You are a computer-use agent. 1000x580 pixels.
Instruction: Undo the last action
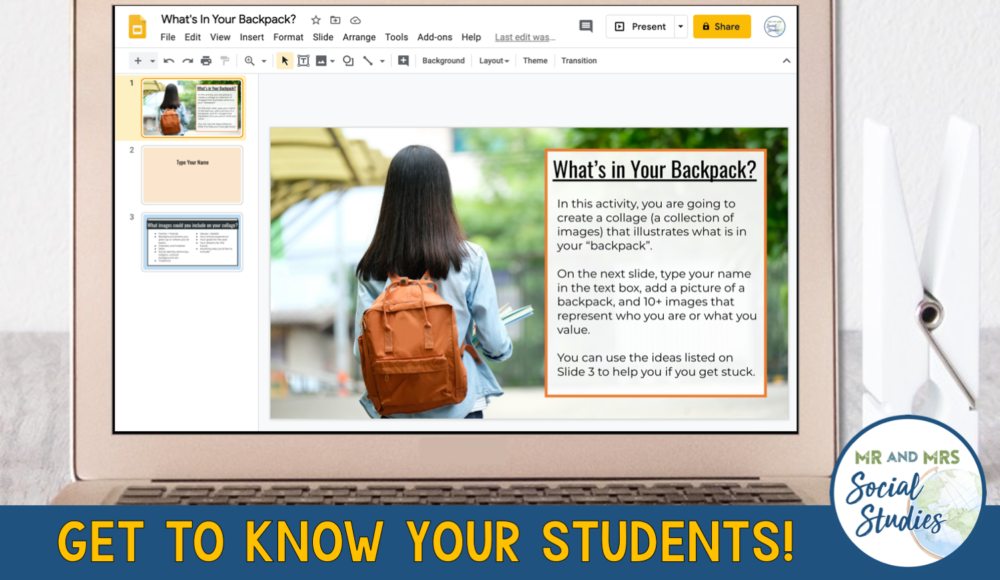(169, 61)
